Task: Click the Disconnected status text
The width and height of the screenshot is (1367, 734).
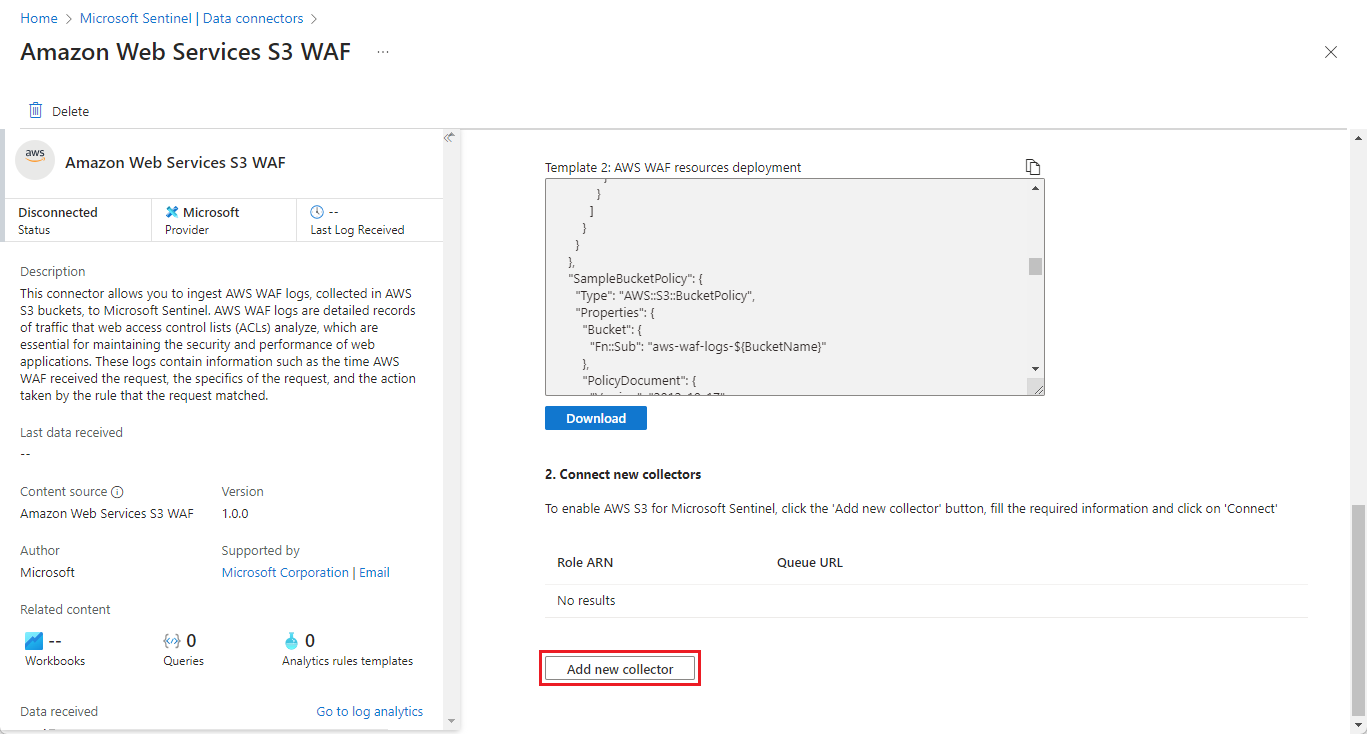Action: 58,212
